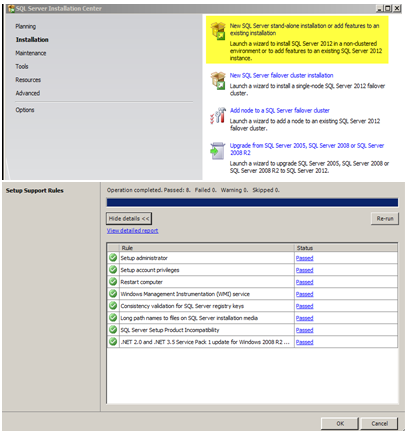Click the Operation completed status text
This screenshot has width=405, height=431.
coord(193,190)
